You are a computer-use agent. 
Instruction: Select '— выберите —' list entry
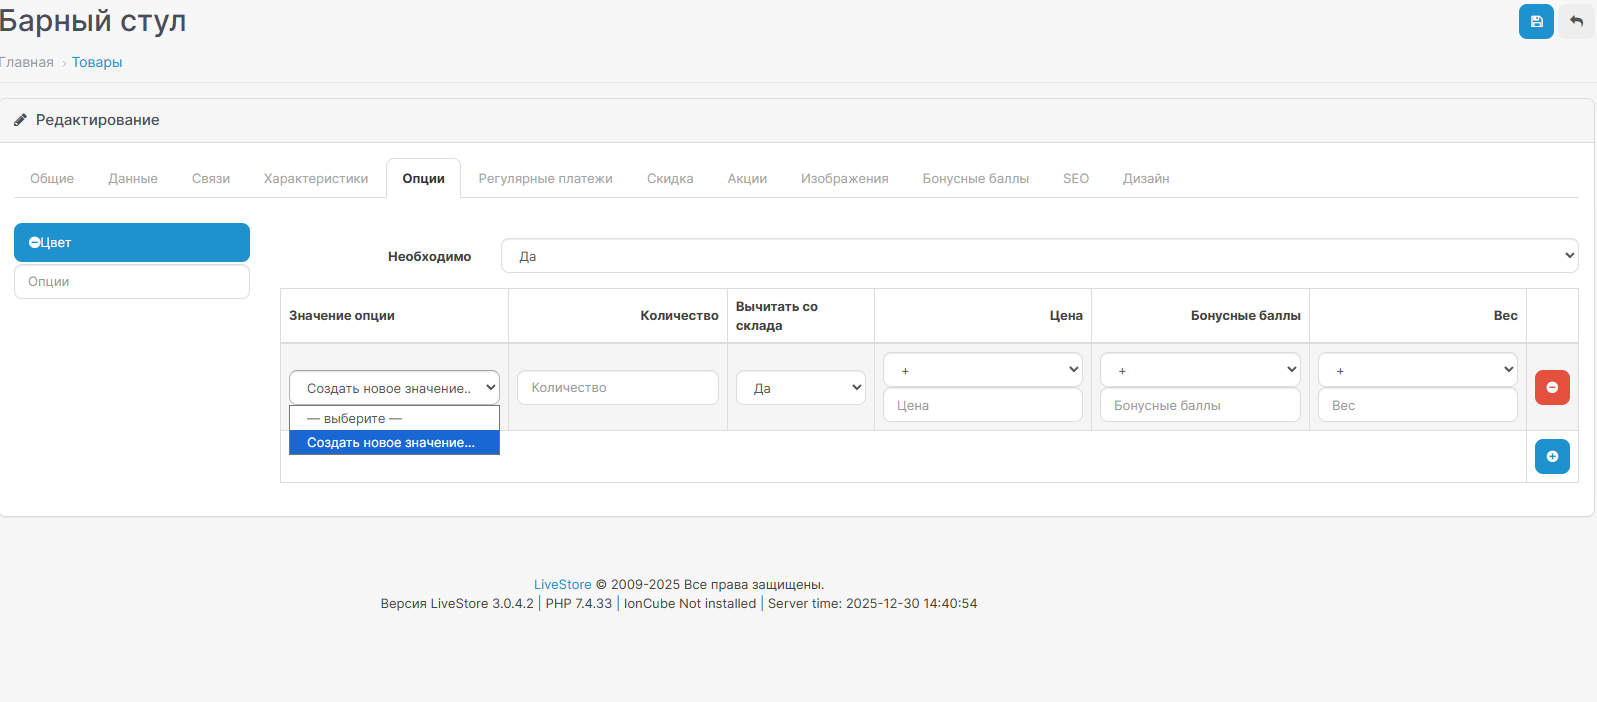point(394,418)
